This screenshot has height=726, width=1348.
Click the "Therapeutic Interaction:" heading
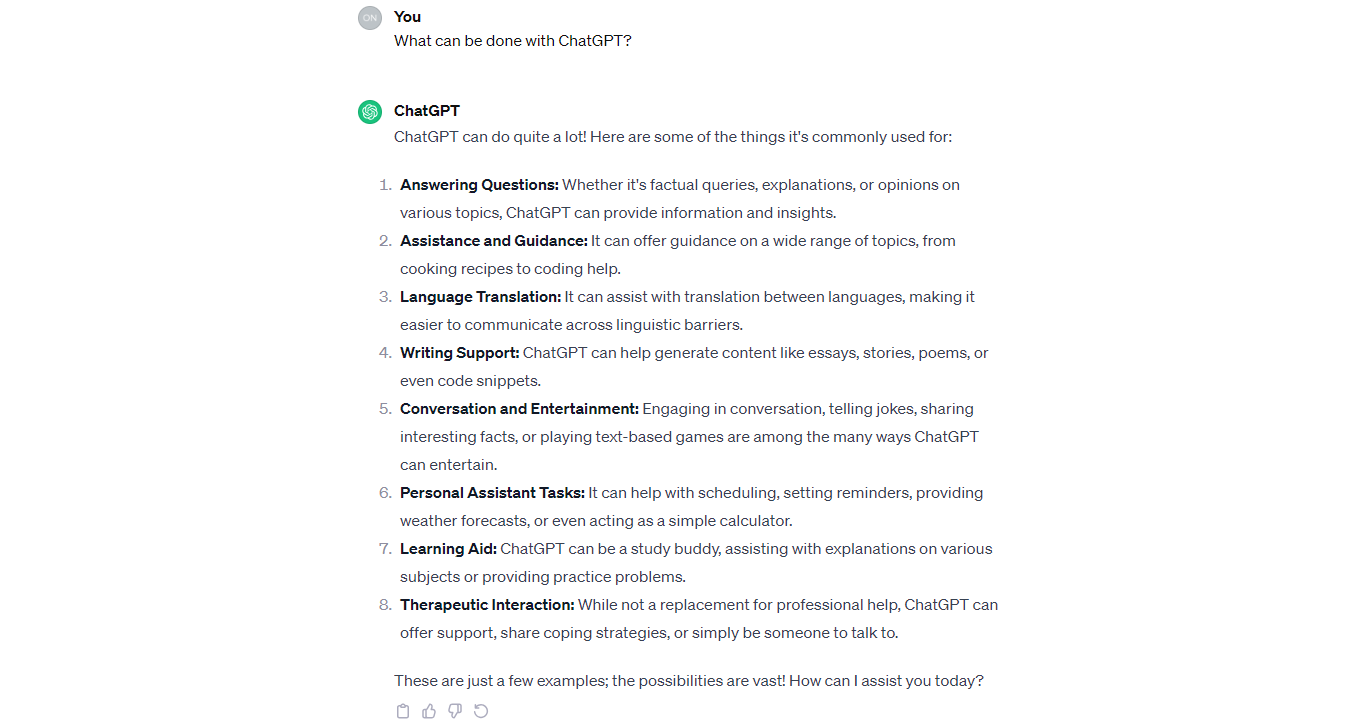click(x=487, y=605)
